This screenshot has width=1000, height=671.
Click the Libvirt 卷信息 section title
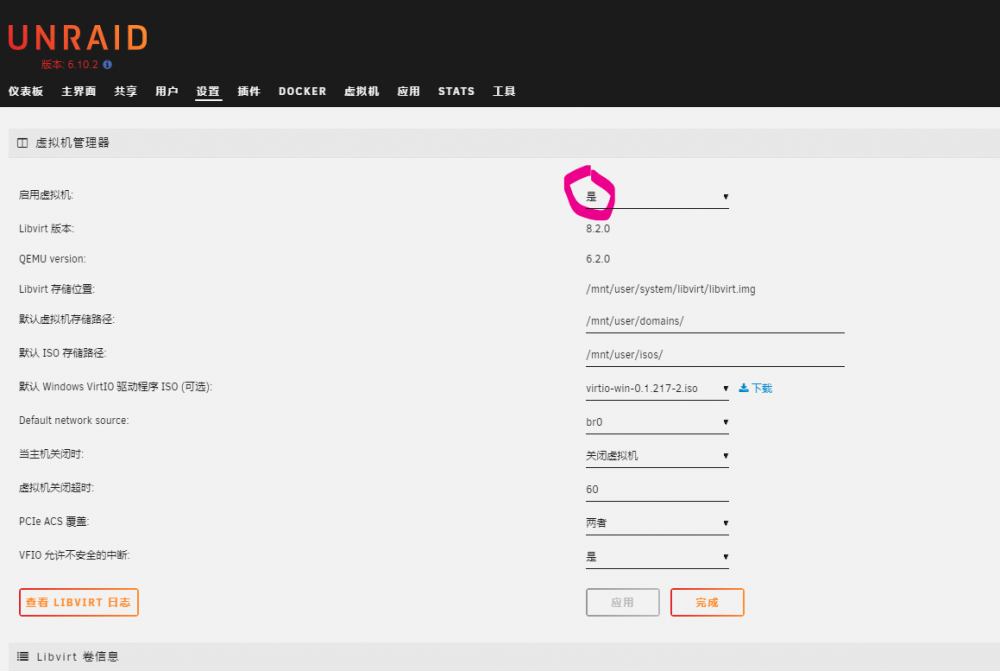(77, 656)
